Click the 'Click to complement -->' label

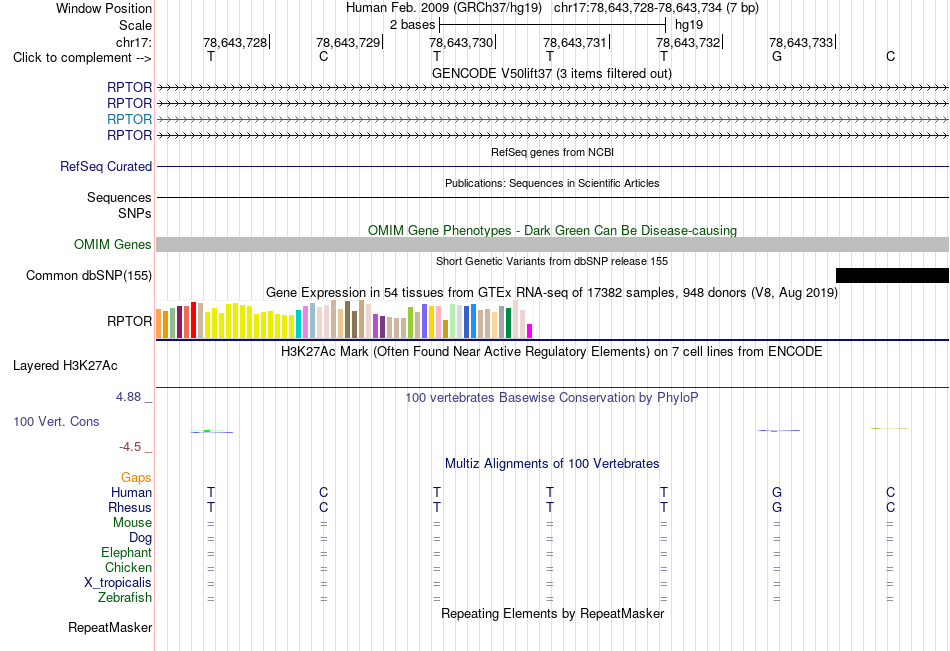82,58
